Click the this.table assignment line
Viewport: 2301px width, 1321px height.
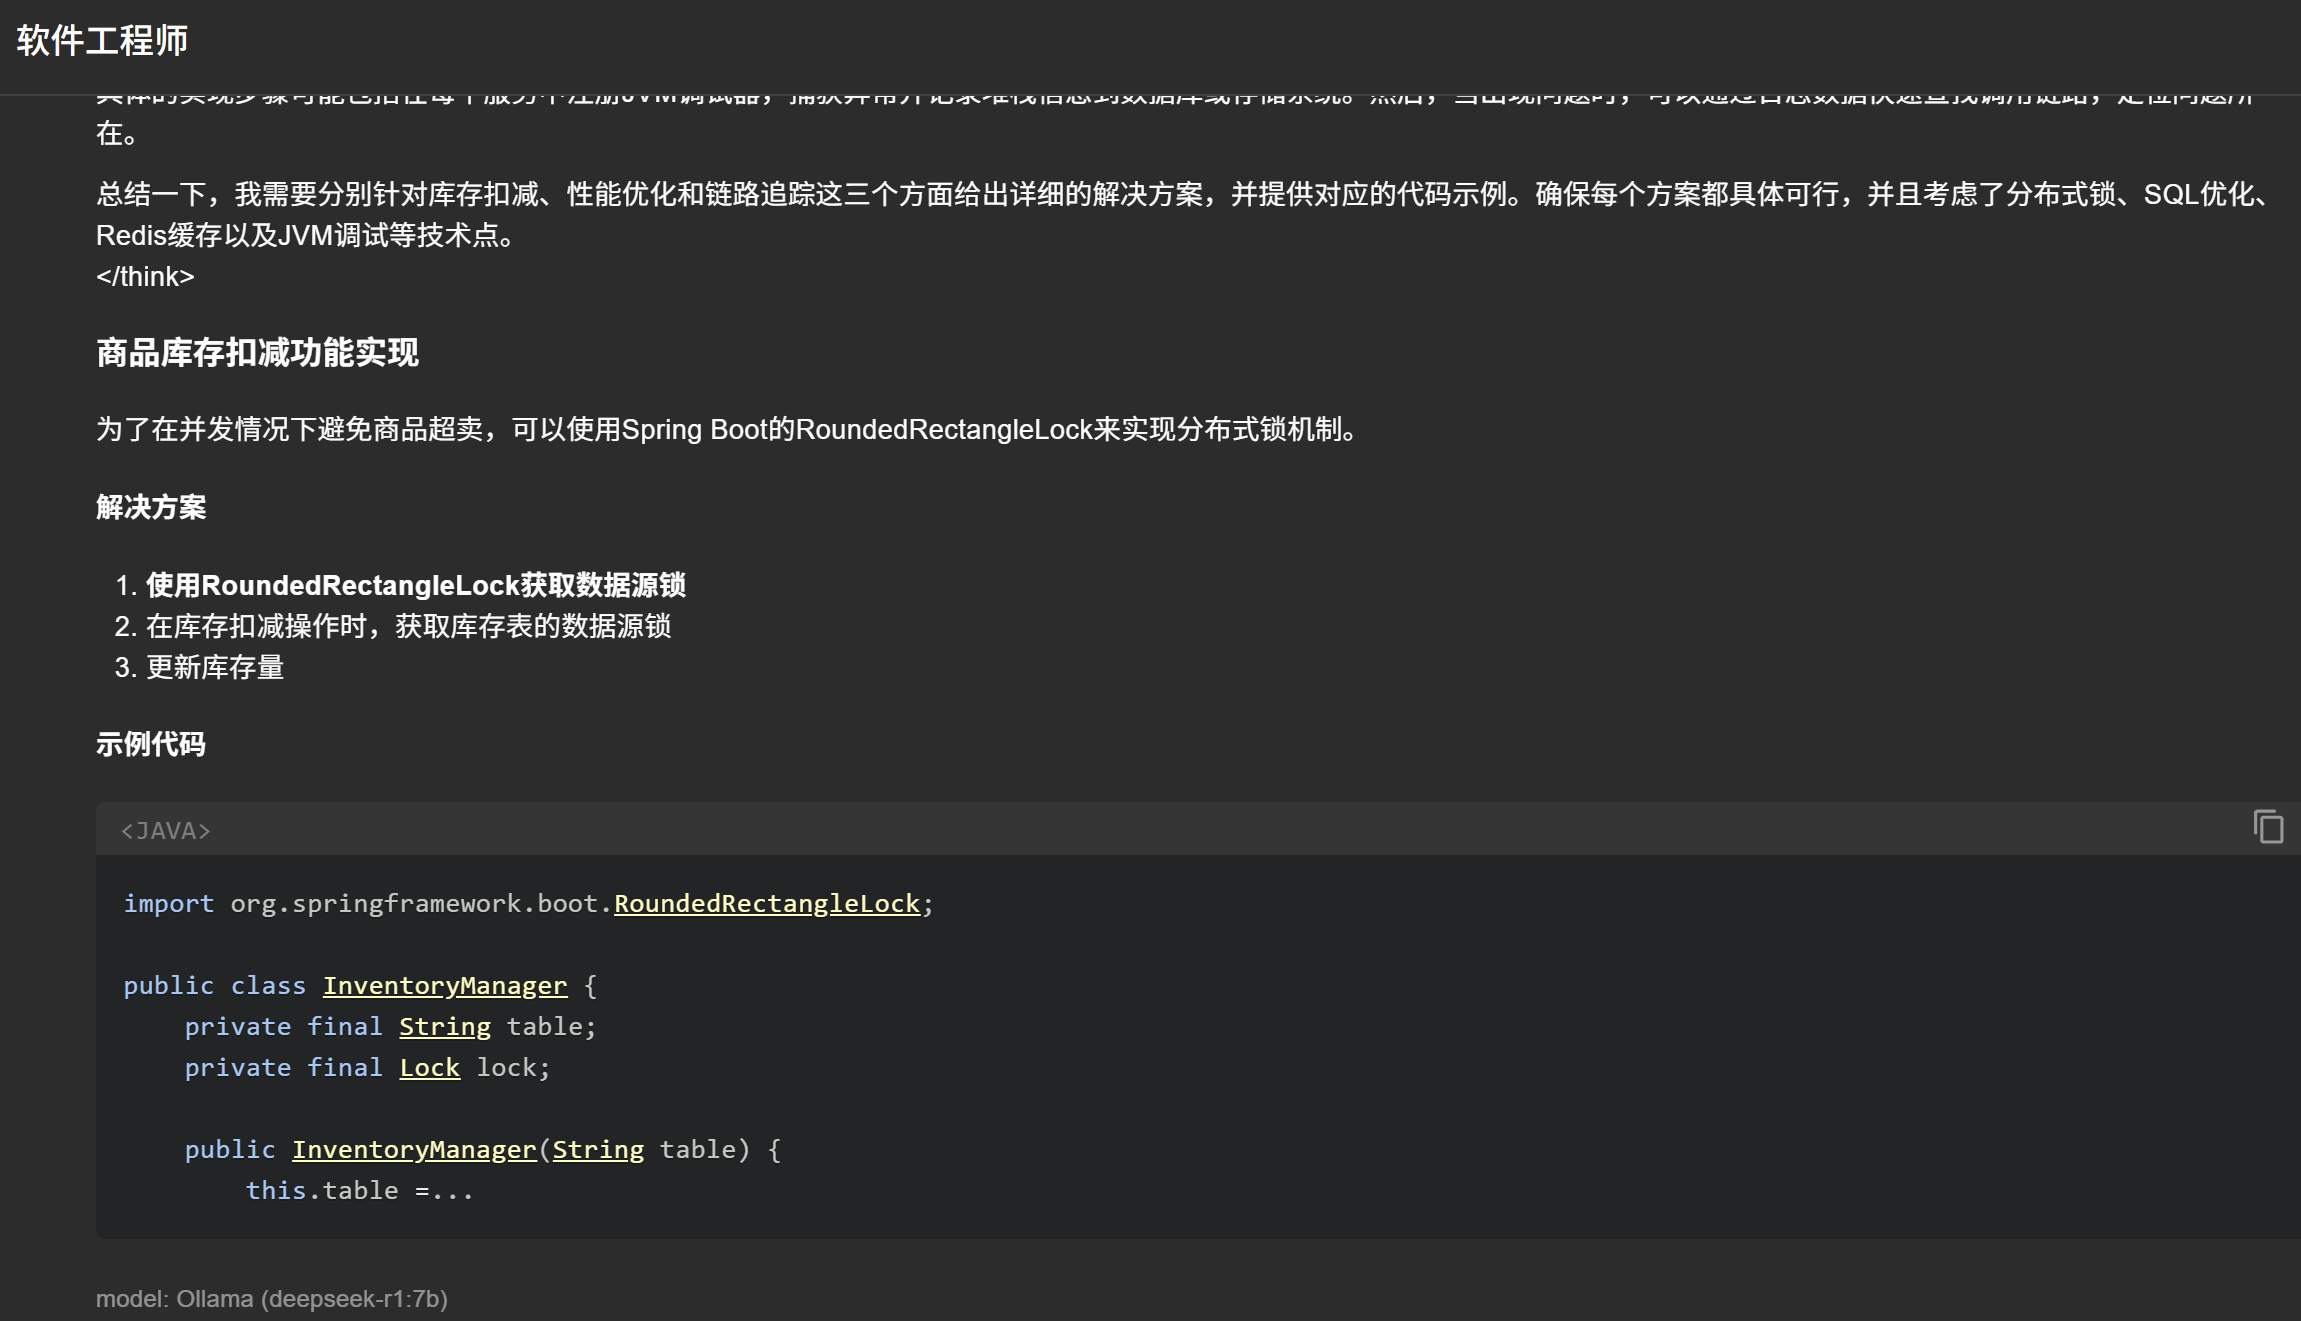[359, 1191]
